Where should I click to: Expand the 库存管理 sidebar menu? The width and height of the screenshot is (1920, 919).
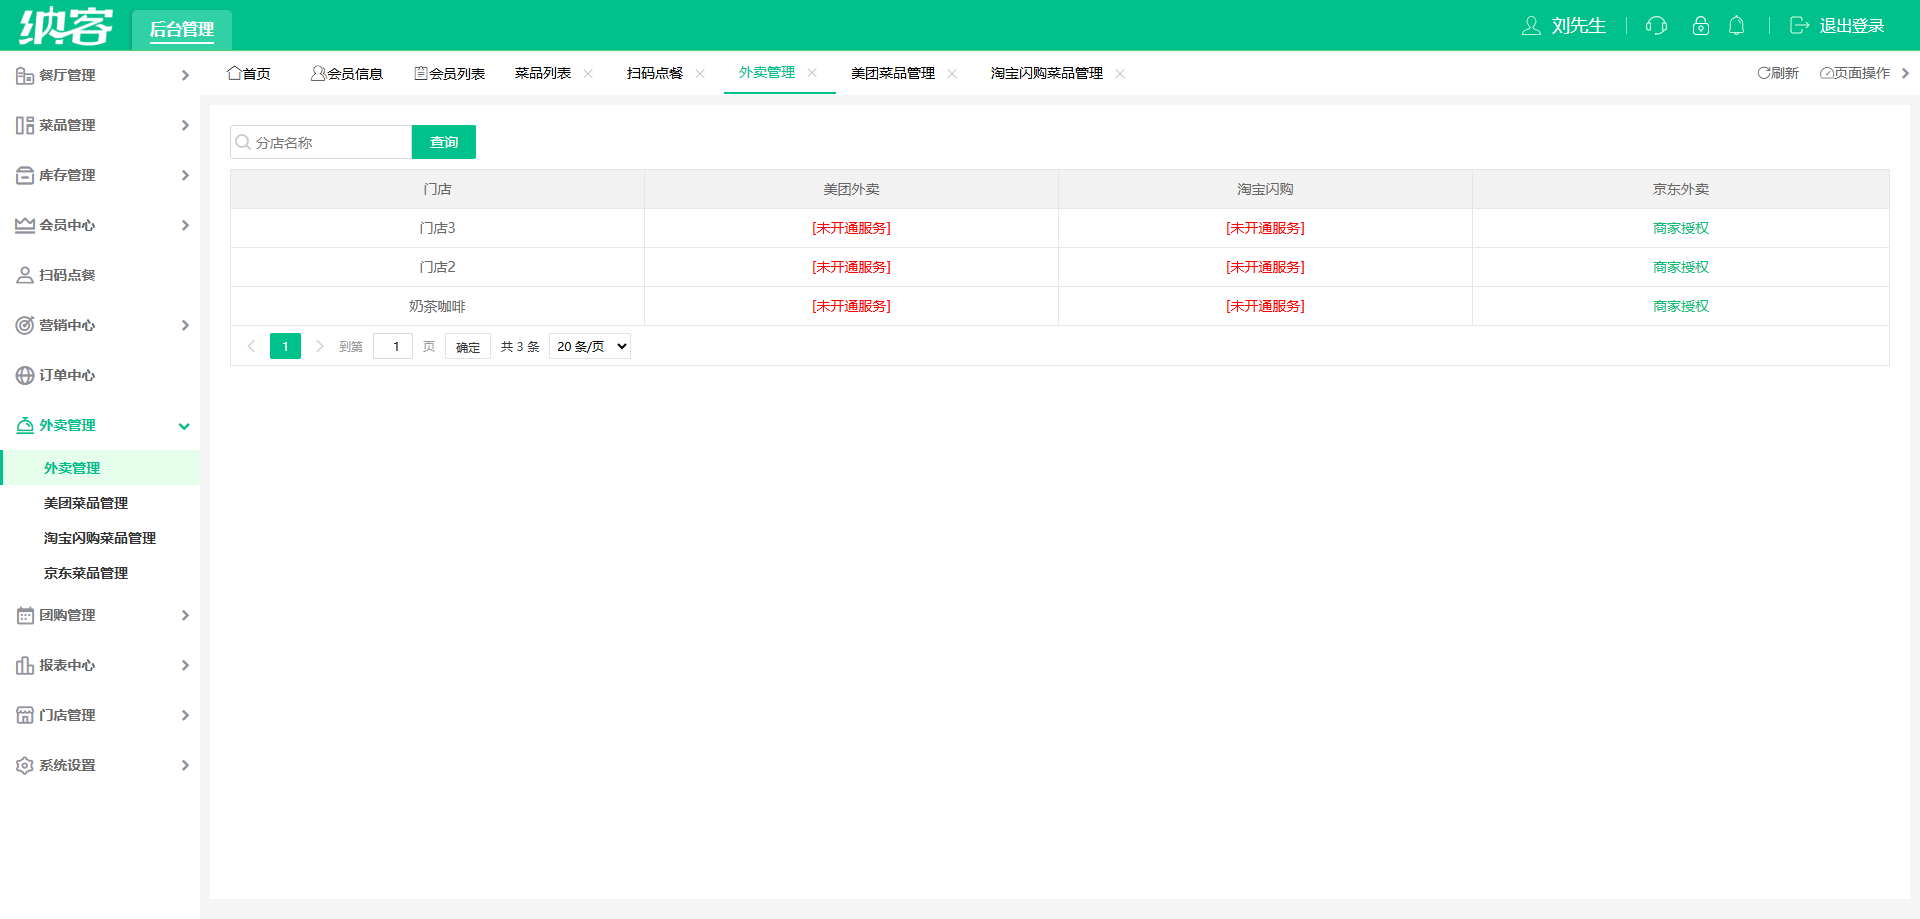100,175
